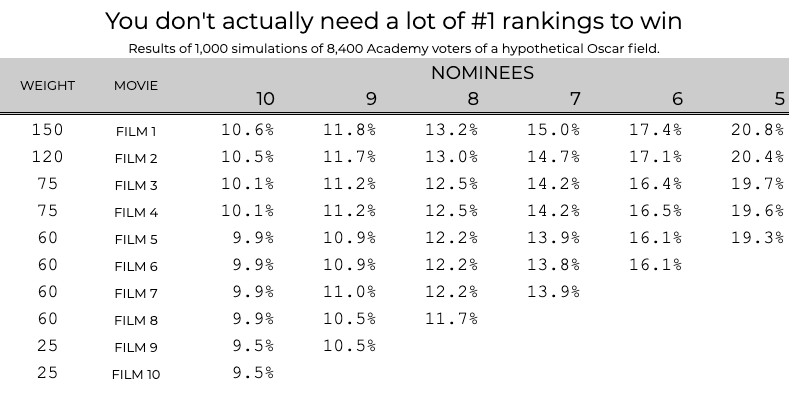Select the FILM 1 row label

(136, 132)
